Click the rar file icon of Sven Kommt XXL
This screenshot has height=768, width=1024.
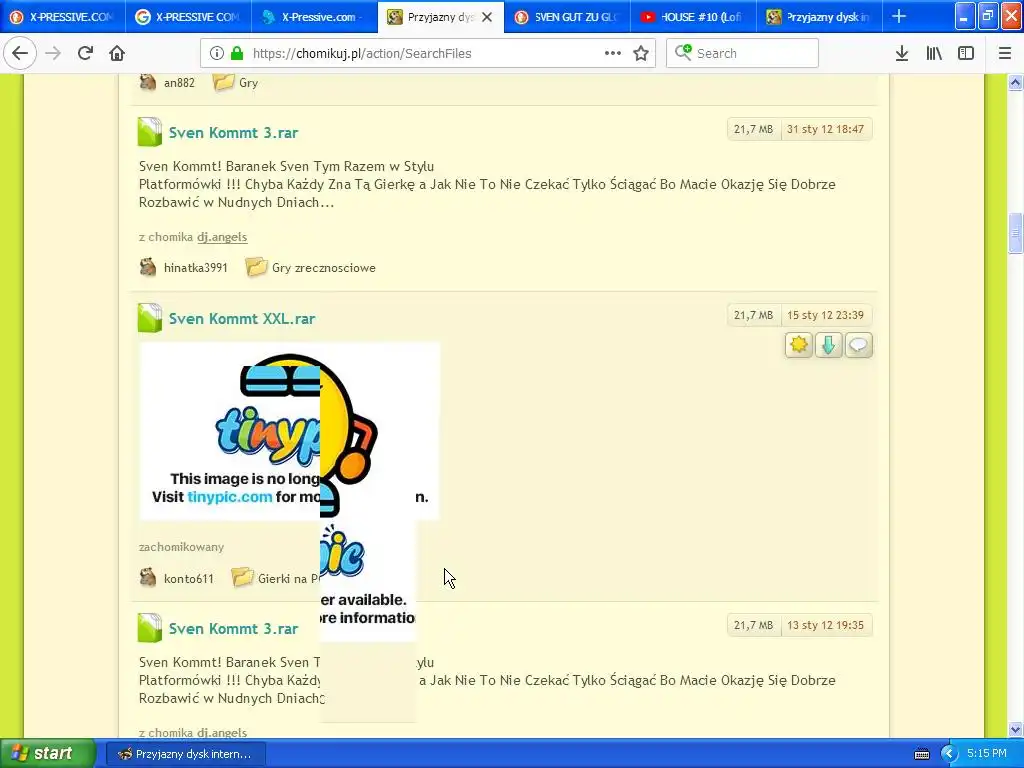[x=150, y=318]
